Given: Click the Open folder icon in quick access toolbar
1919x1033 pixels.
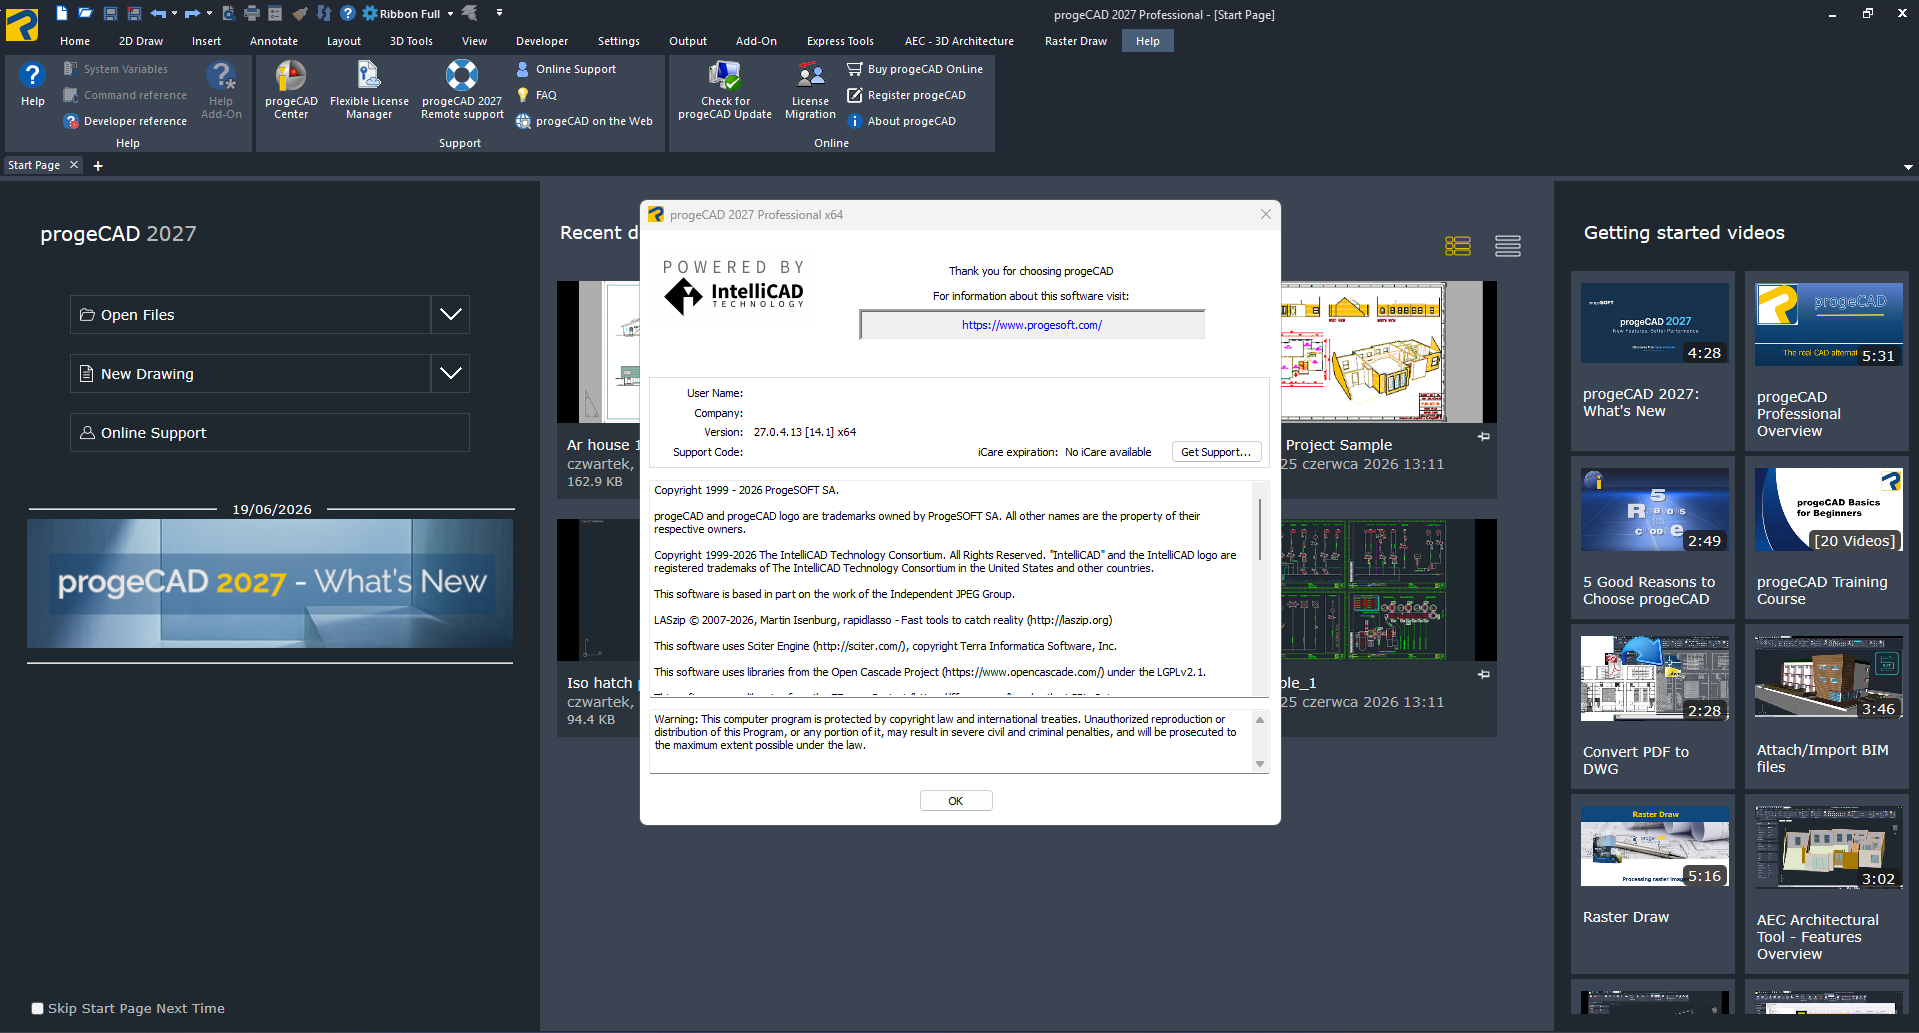Looking at the screenshot, I should coord(85,13).
